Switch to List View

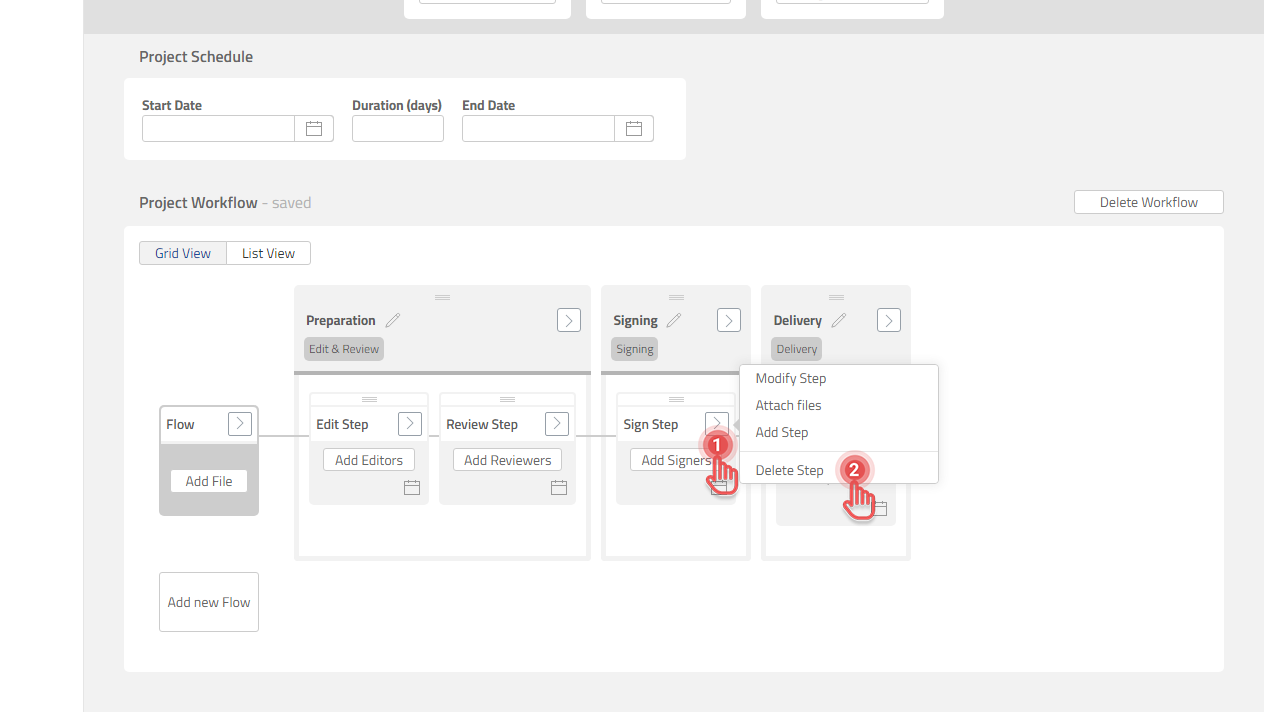click(x=268, y=254)
